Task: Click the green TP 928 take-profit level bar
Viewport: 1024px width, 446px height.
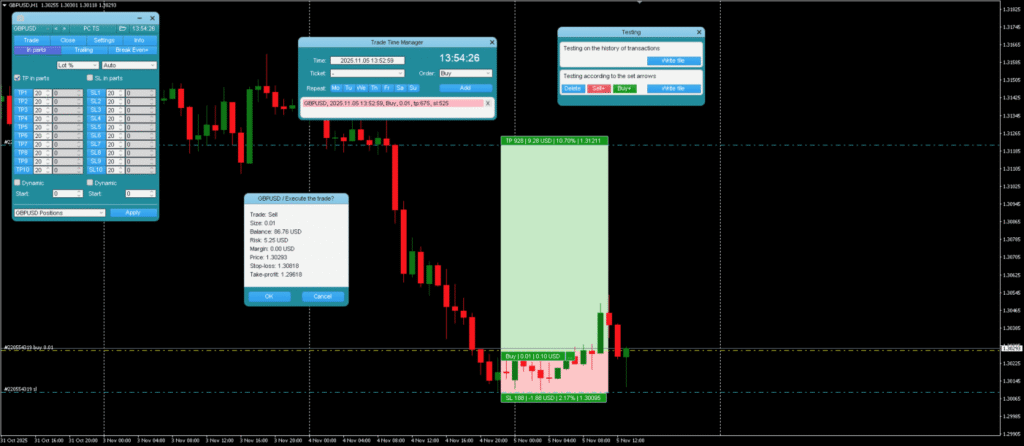Action: coord(554,141)
